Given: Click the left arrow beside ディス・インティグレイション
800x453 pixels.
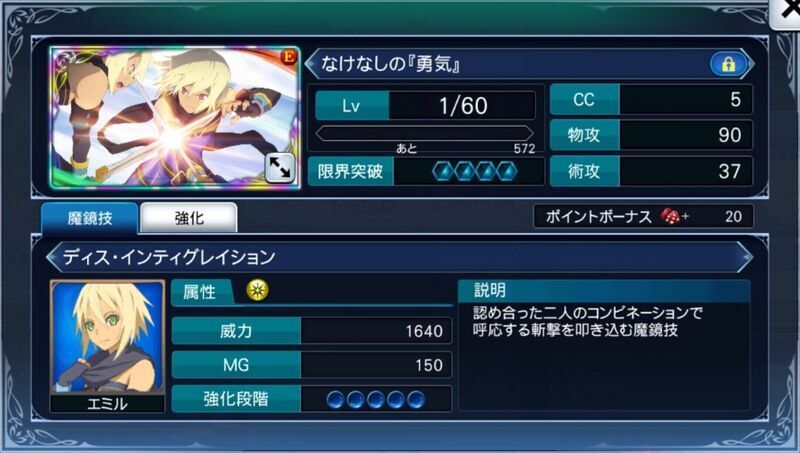Looking at the screenshot, I should click(53, 257).
